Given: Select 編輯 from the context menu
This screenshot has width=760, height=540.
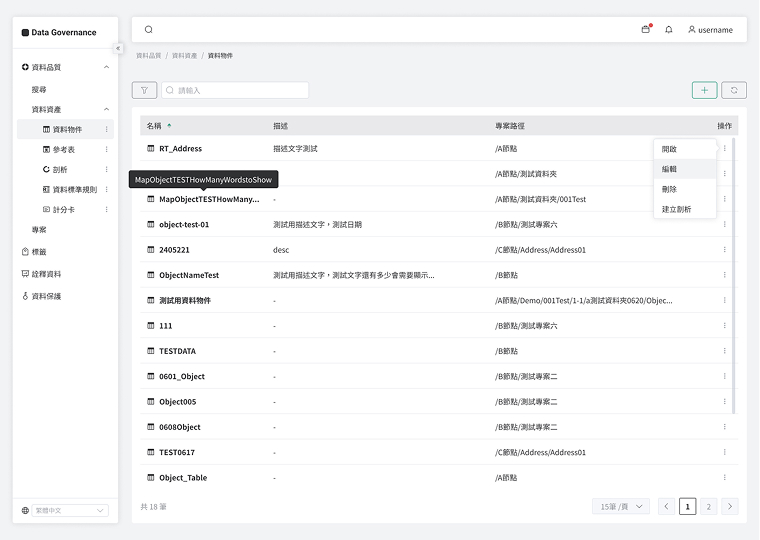Looking at the screenshot, I should [670, 169].
